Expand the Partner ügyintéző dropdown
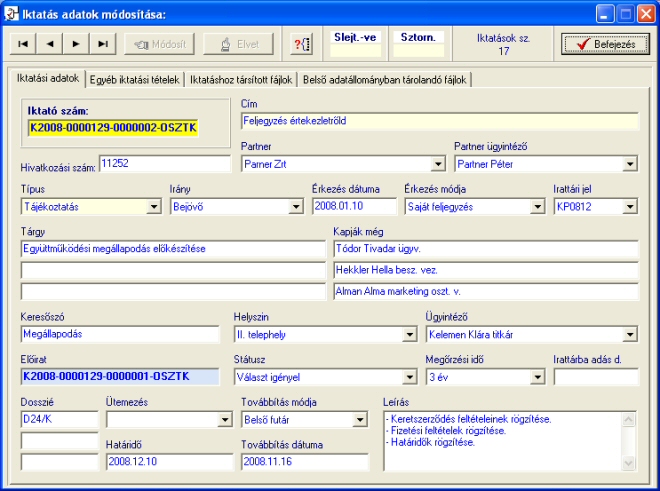Viewport: 660px width, 491px height. [x=630, y=164]
